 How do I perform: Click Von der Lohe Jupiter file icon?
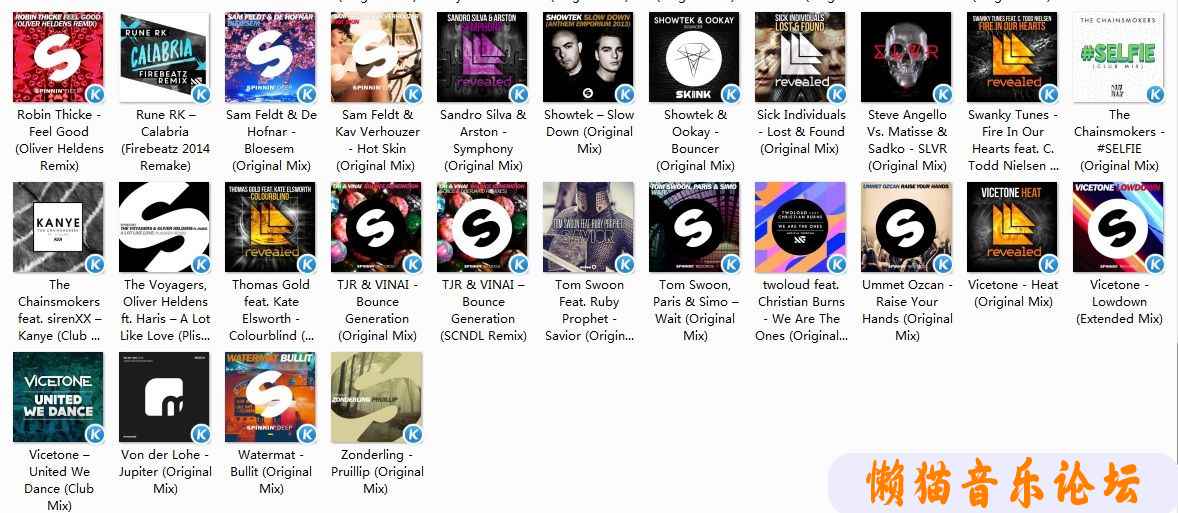click(165, 397)
